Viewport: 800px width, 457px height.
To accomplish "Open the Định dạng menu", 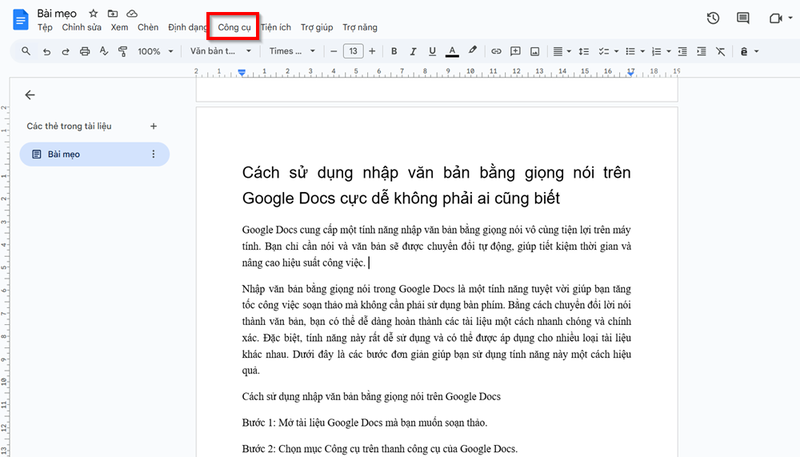I will (x=187, y=27).
